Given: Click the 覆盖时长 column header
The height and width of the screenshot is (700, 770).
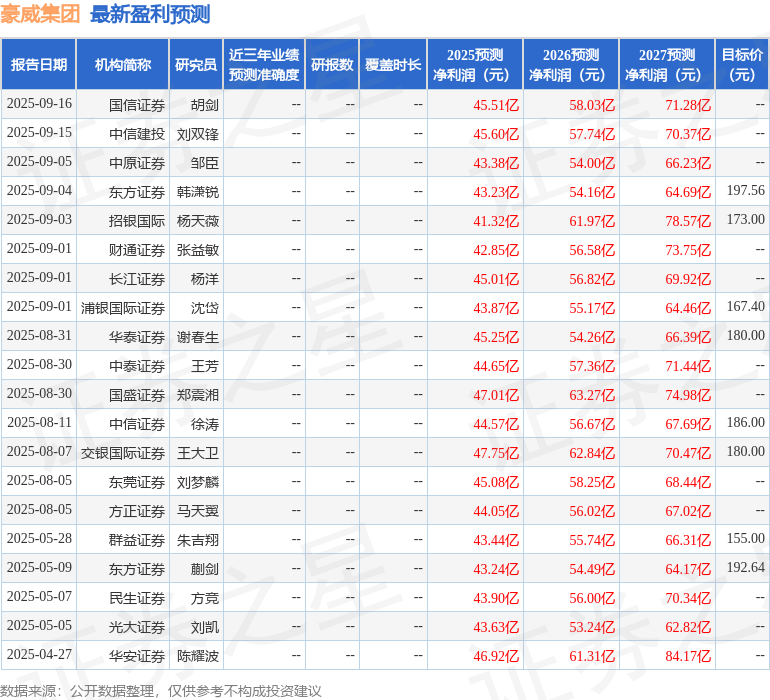Looking at the screenshot, I should pyautogui.click(x=393, y=64).
